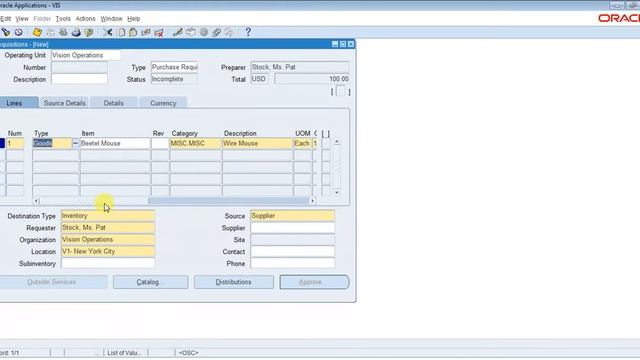Switch to the Details tab

coord(113,103)
